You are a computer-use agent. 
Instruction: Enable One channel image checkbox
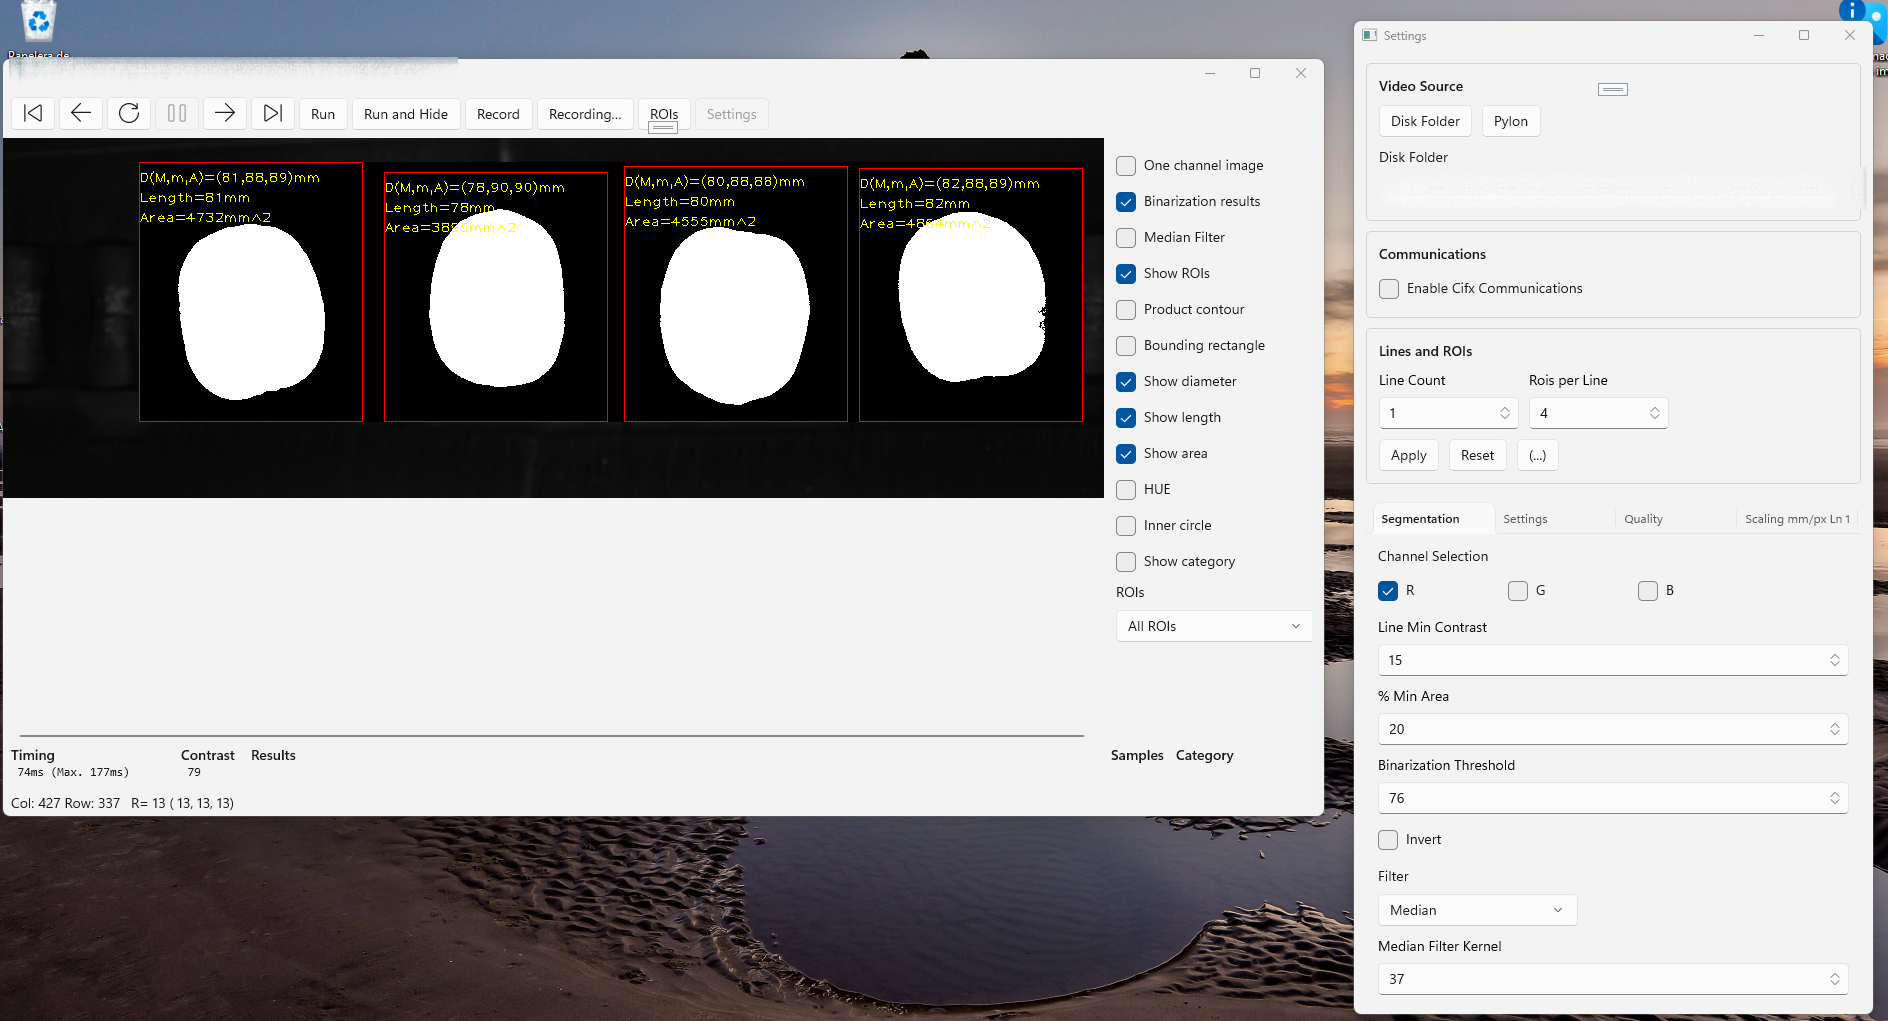click(1126, 165)
